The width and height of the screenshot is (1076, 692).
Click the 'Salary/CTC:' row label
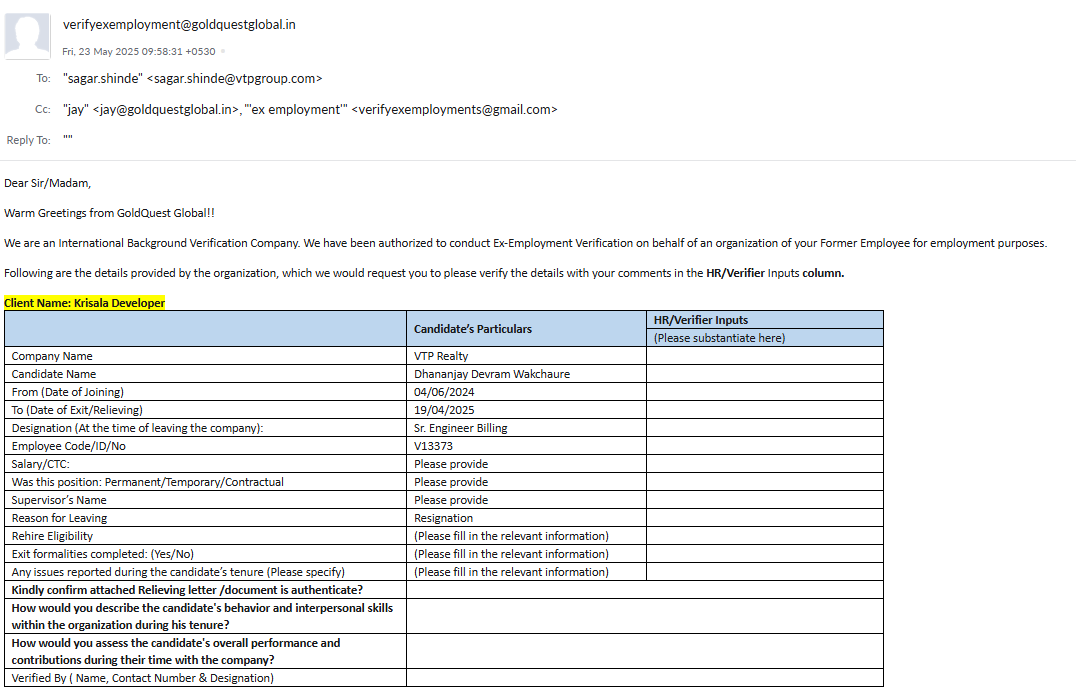(40, 464)
